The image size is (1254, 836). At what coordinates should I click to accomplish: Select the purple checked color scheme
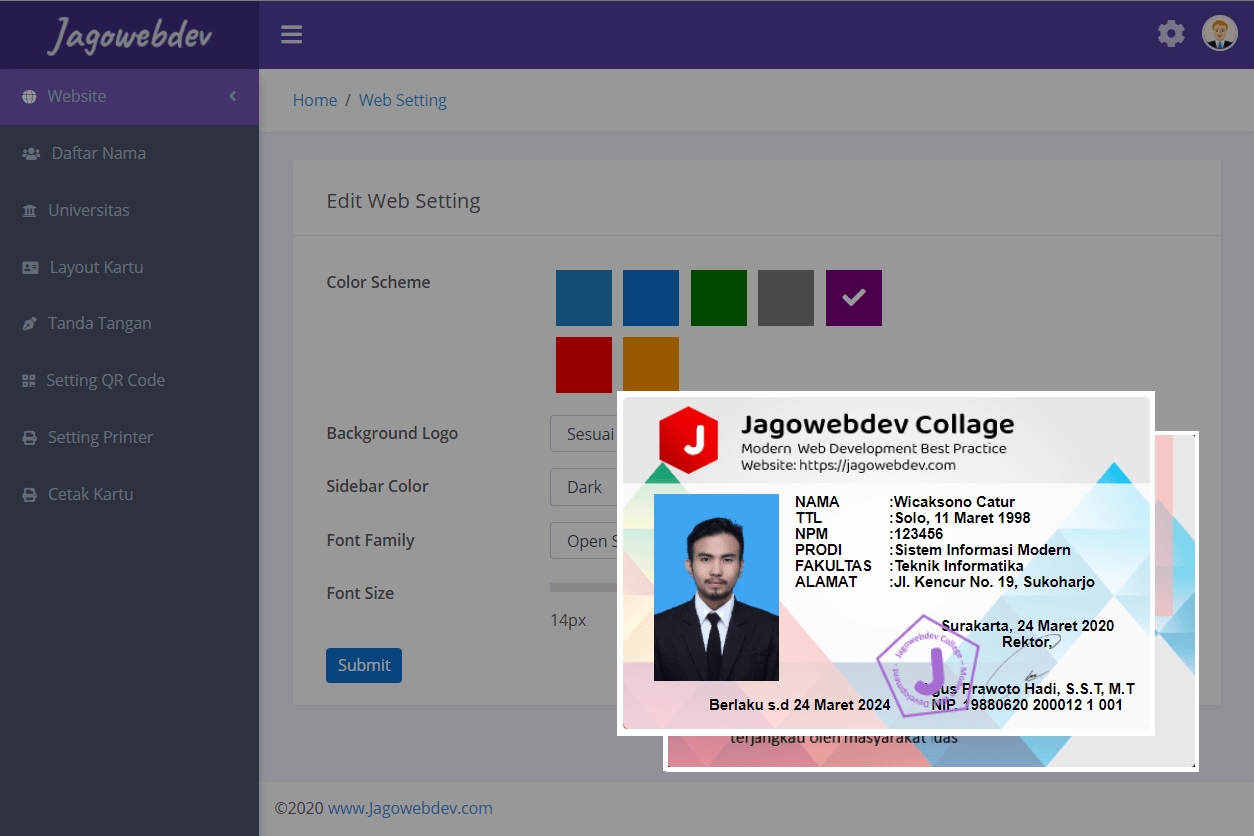coord(853,297)
